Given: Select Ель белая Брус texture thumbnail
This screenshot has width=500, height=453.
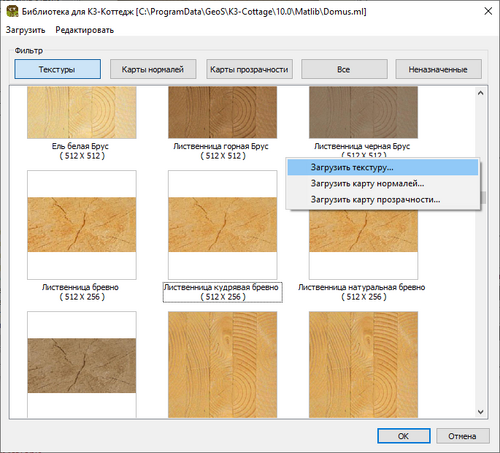Looking at the screenshot, I should pos(82,112).
